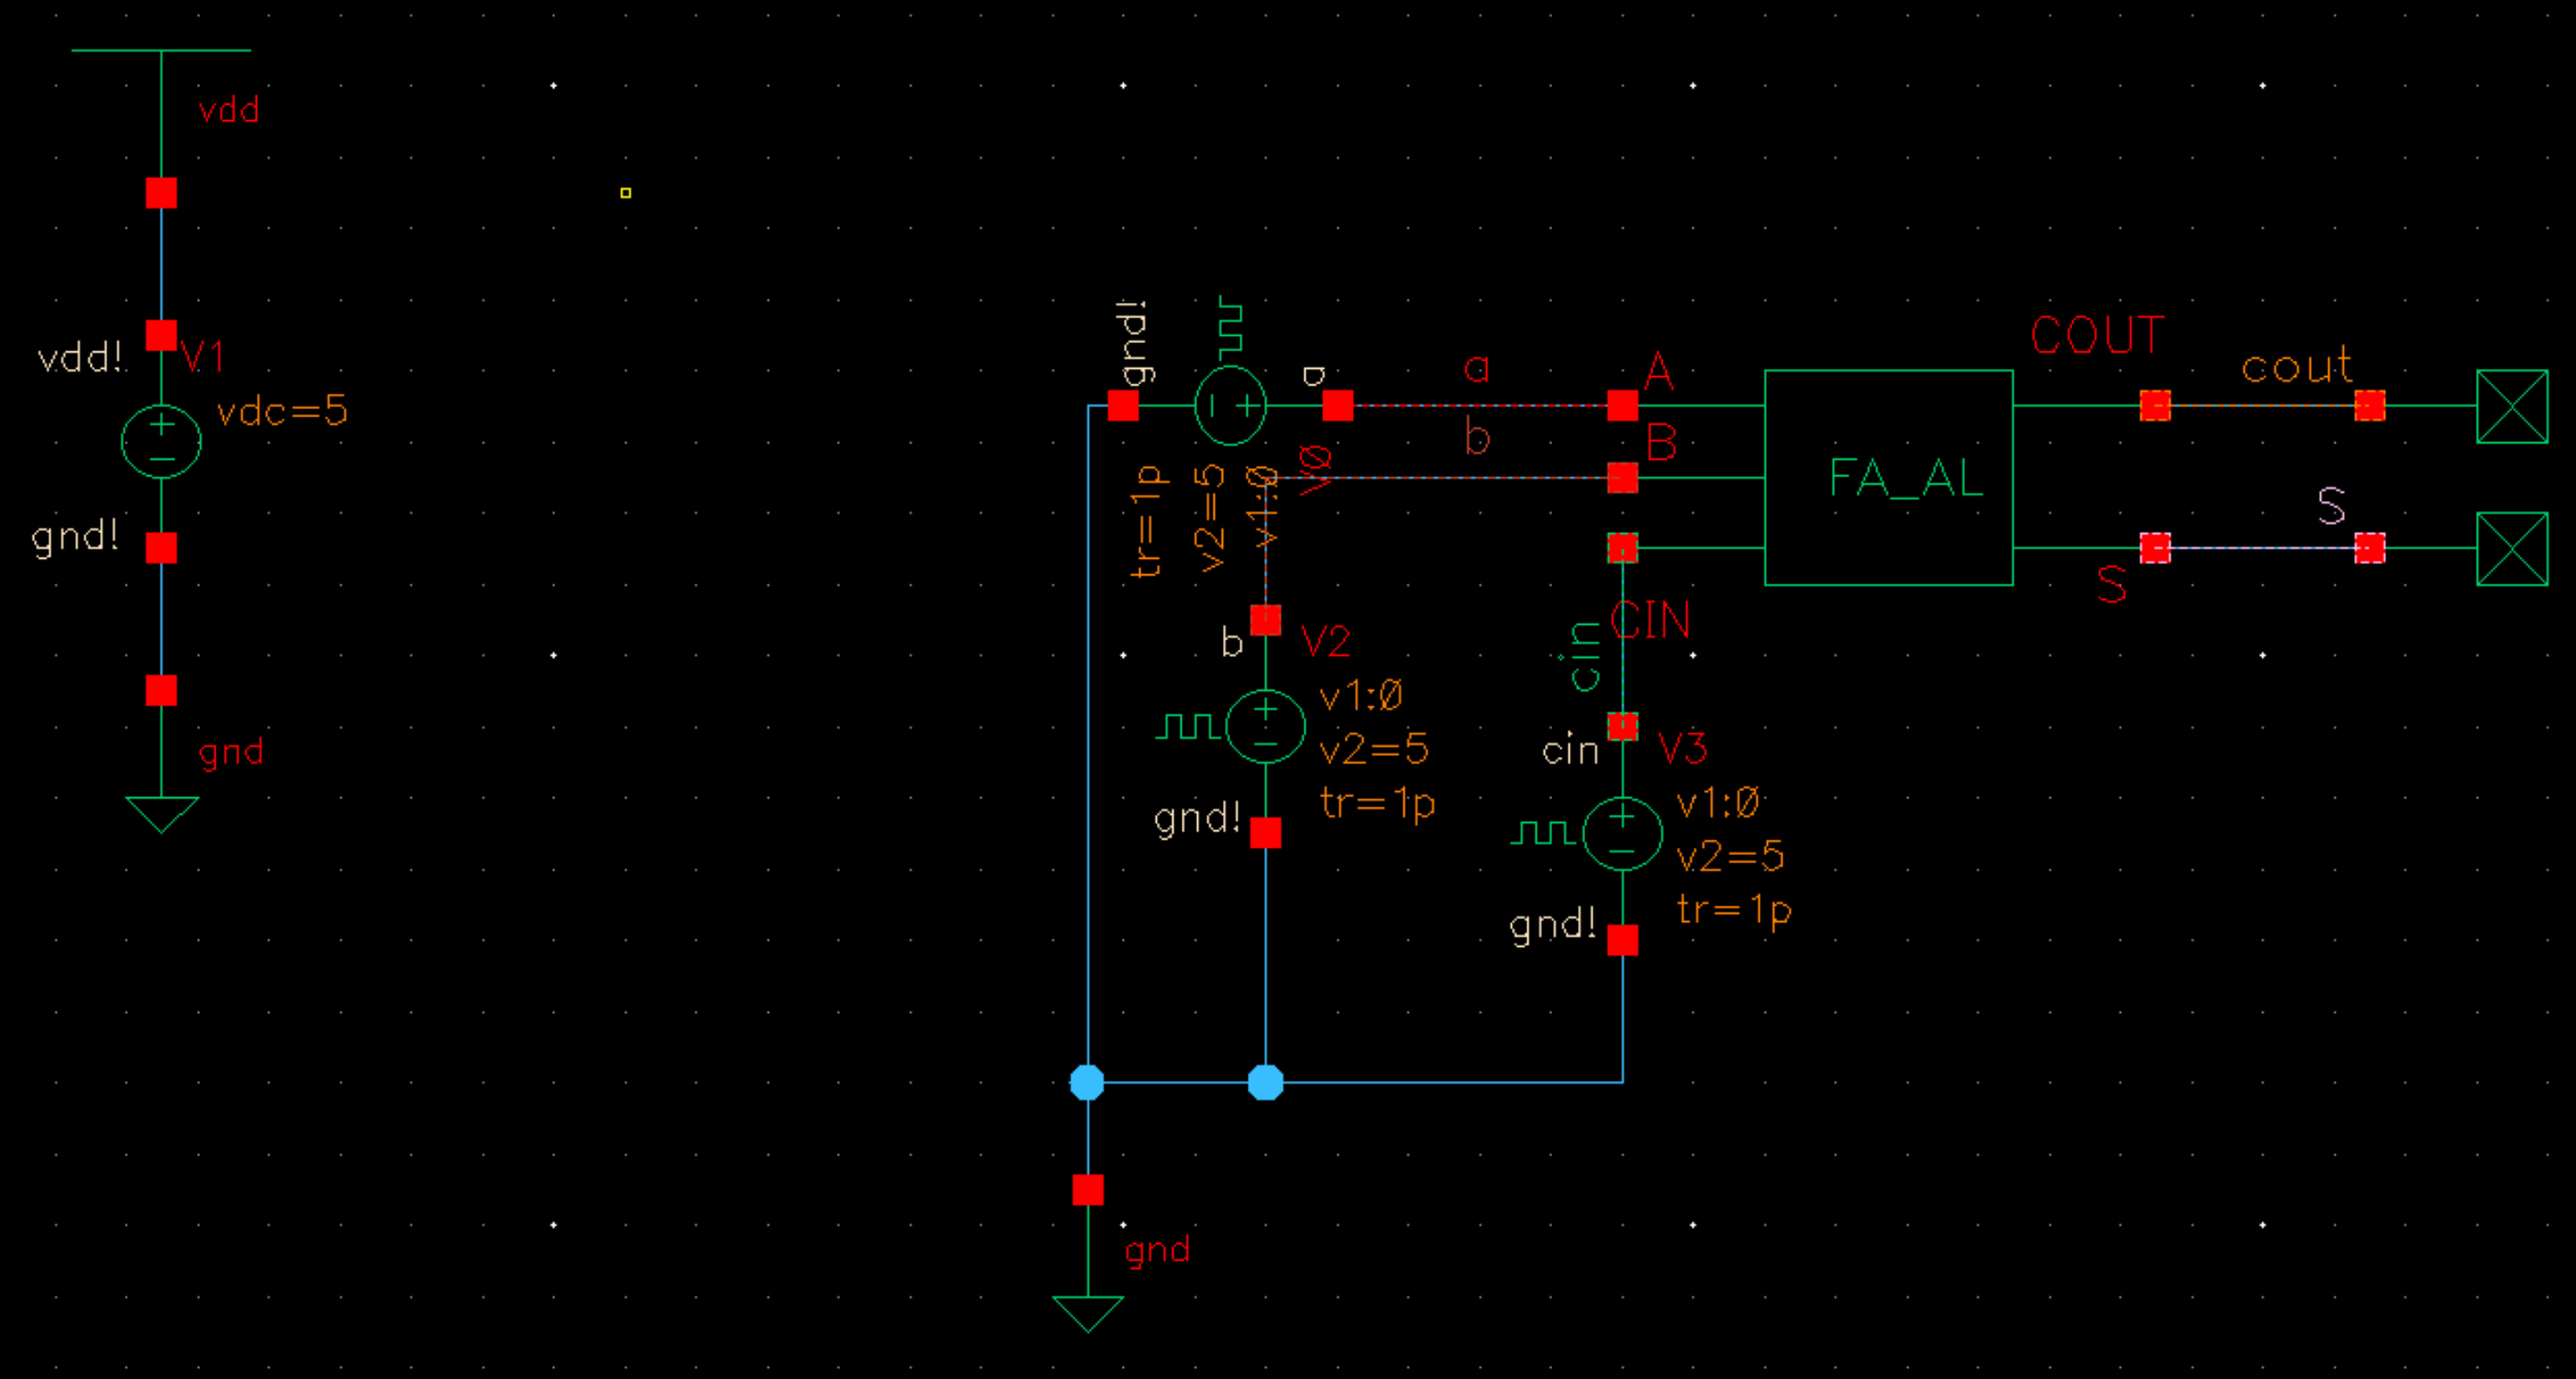Select the V3 pulse voltage source circle
Image resolution: width=2576 pixels, height=1379 pixels.
(1622, 833)
